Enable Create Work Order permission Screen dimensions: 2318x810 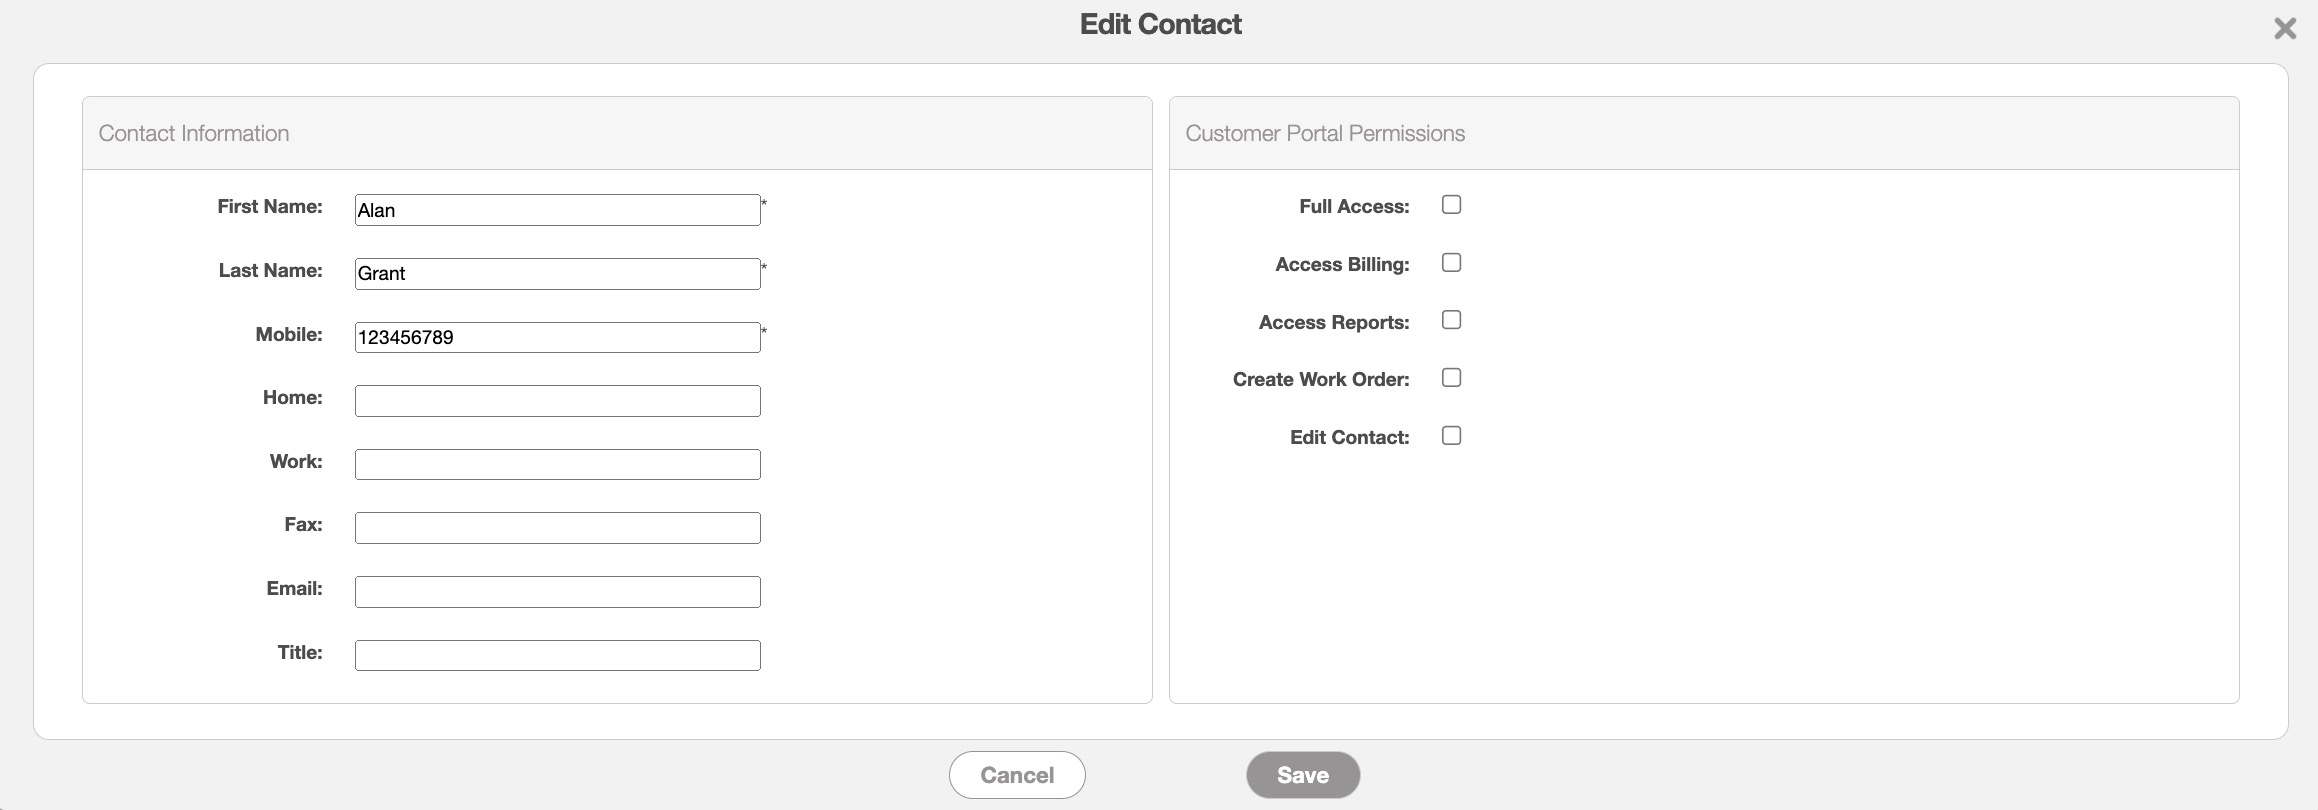point(1451,378)
